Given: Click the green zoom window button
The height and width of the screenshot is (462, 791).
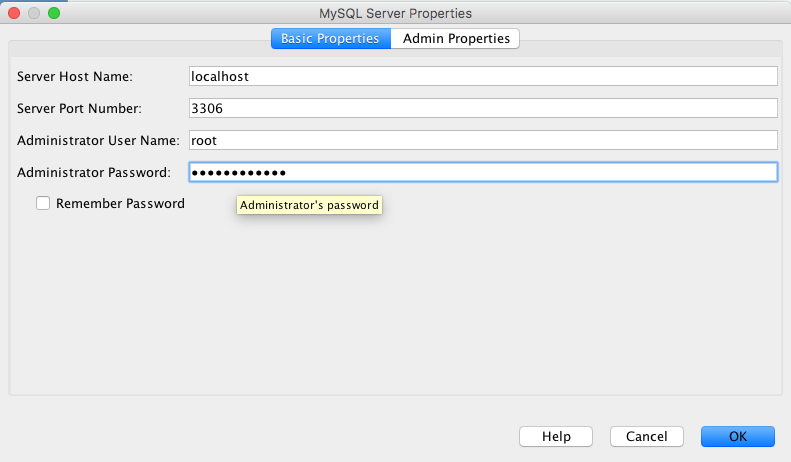Looking at the screenshot, I should [x=54, y=13].
